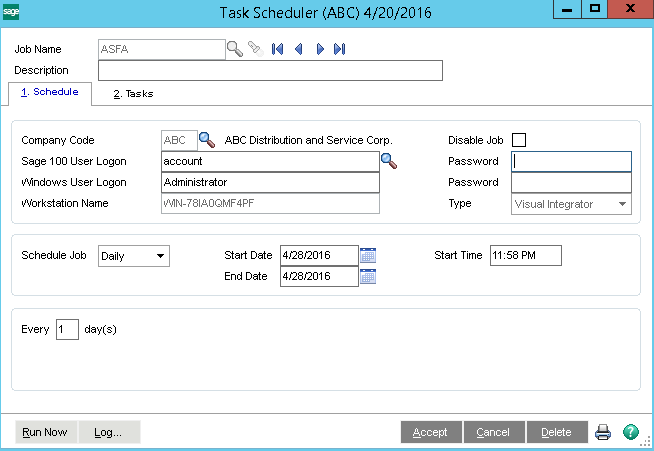Open the Sage 100 User Logon lookup

389,160
